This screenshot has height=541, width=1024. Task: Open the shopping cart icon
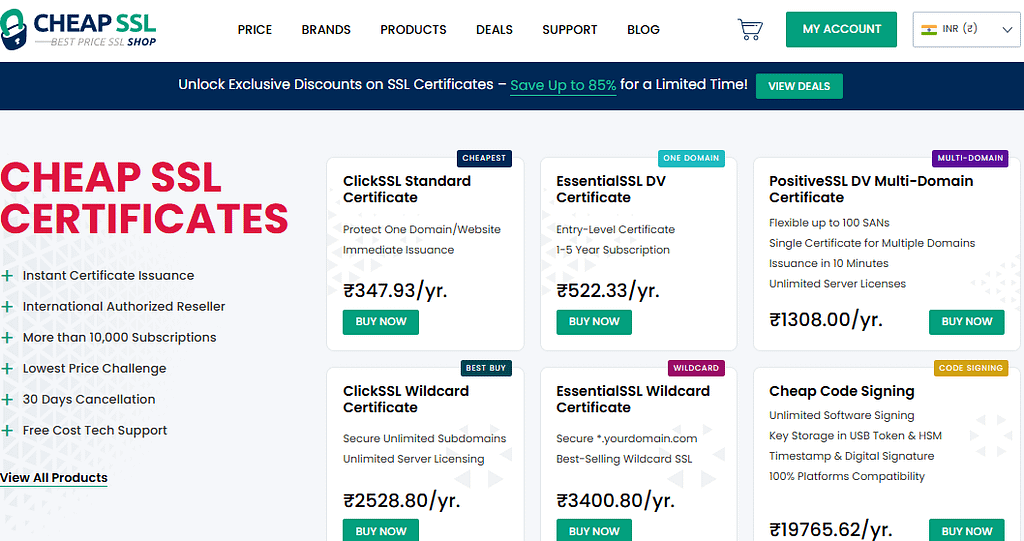tap(750, 29)
